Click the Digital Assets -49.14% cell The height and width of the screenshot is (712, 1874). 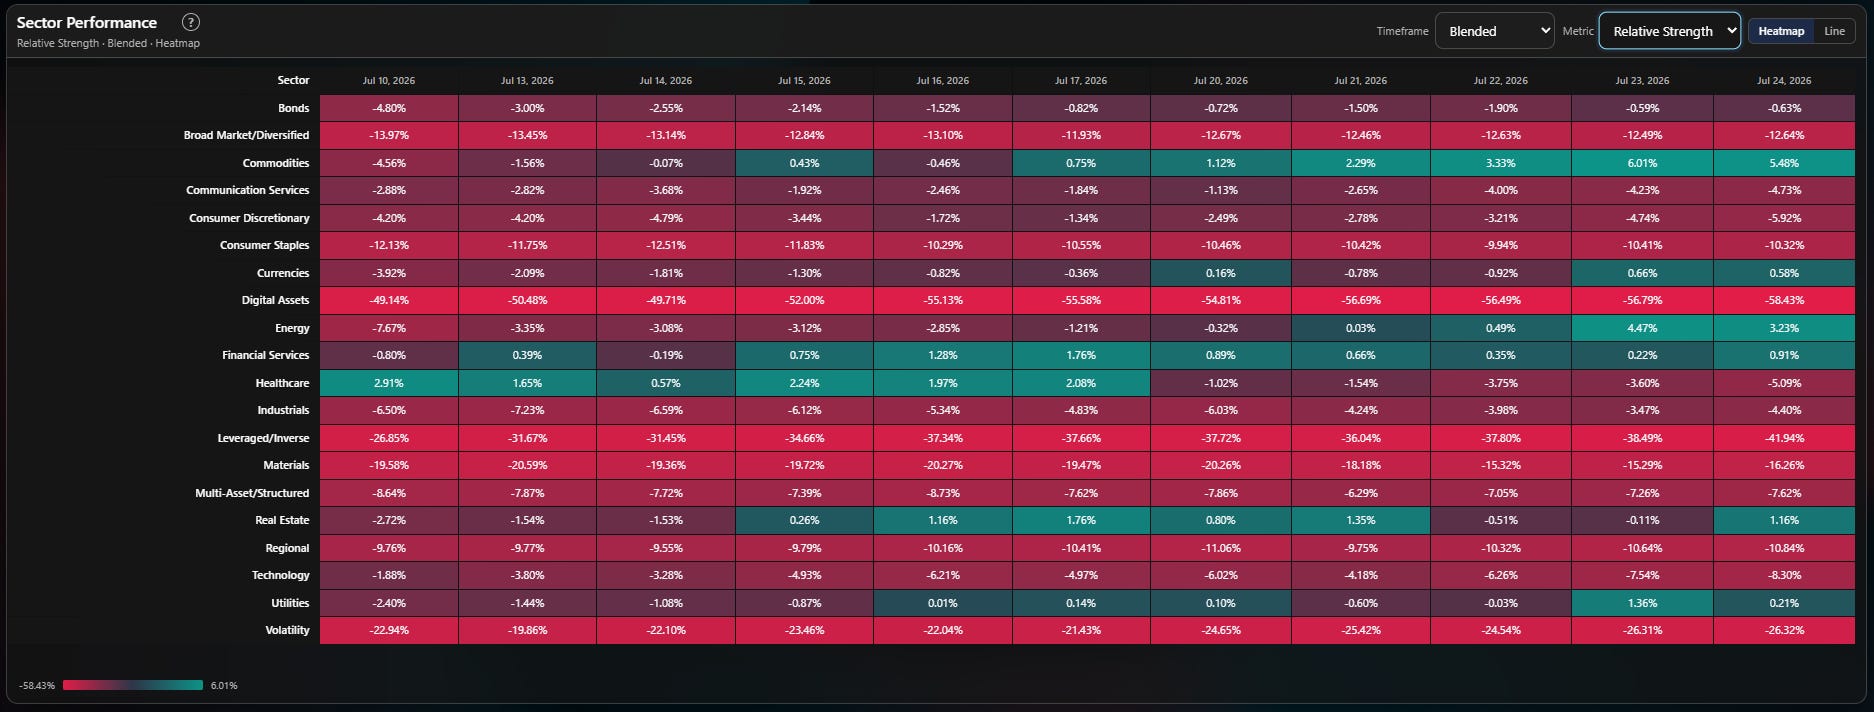pos(389,300)
